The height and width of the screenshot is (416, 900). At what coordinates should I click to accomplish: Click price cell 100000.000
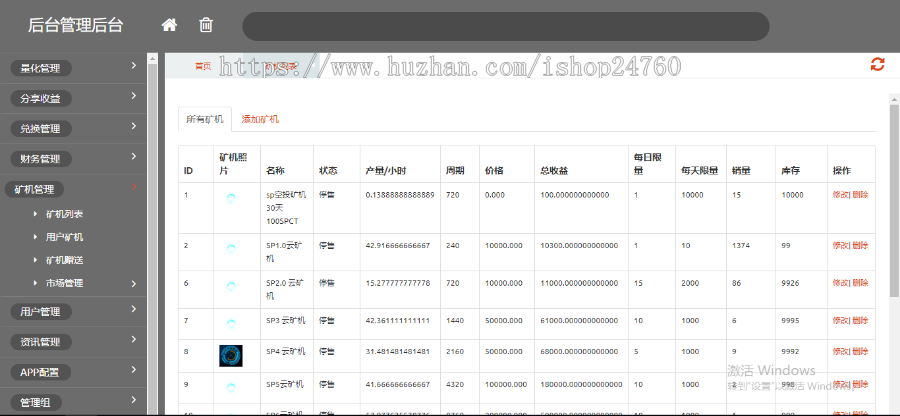506,384
